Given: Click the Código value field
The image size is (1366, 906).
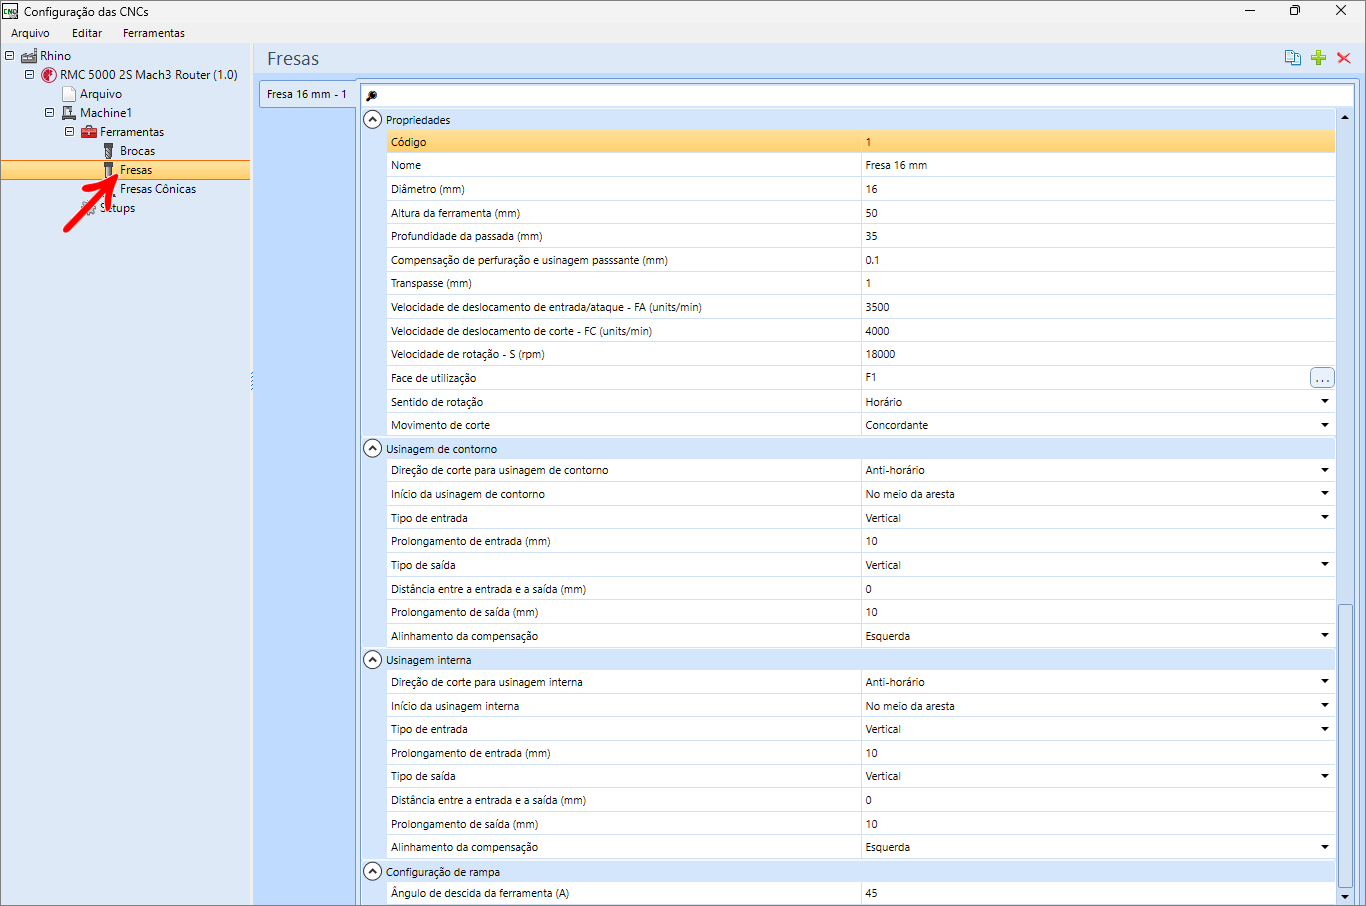Looking at the screenshot, I should pos(1098,142).
